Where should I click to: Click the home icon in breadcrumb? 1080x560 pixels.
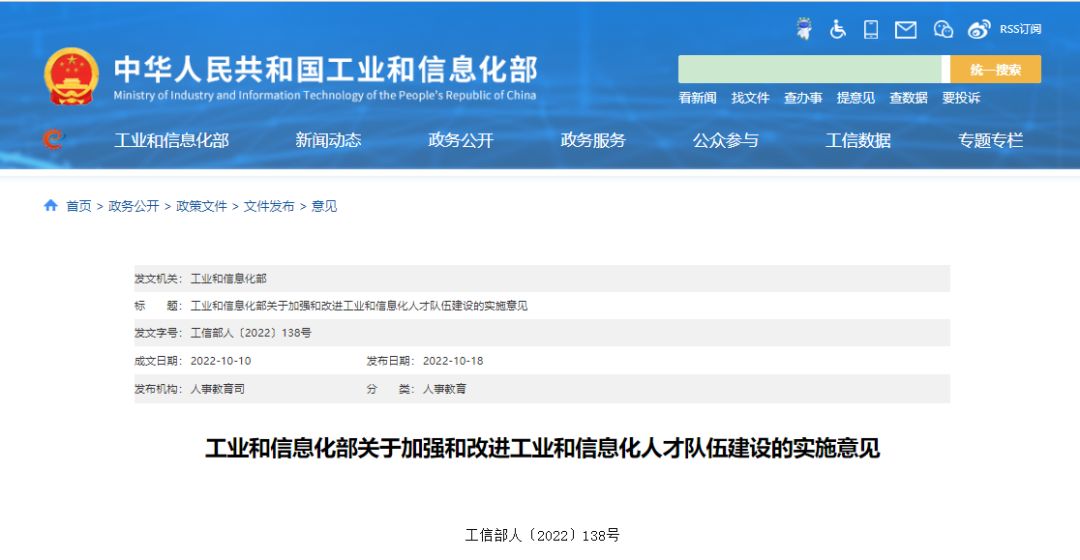click(x=51, y=206)
